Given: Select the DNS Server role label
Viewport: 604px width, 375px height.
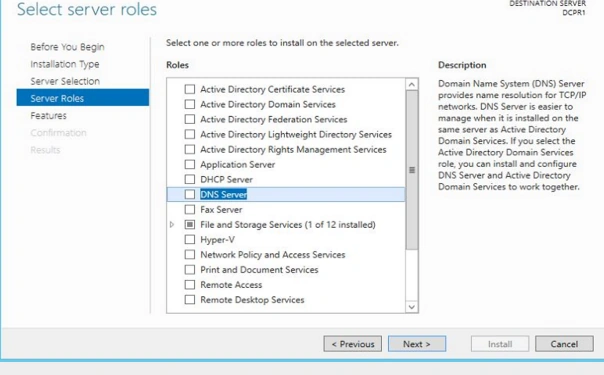Looking at the screenshot, I should pos(223,194).
